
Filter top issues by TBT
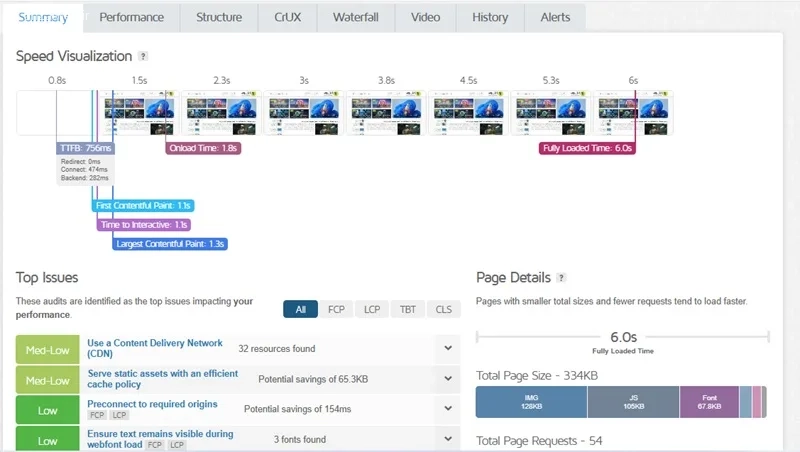pyautogui.click(x=408, y=309)
